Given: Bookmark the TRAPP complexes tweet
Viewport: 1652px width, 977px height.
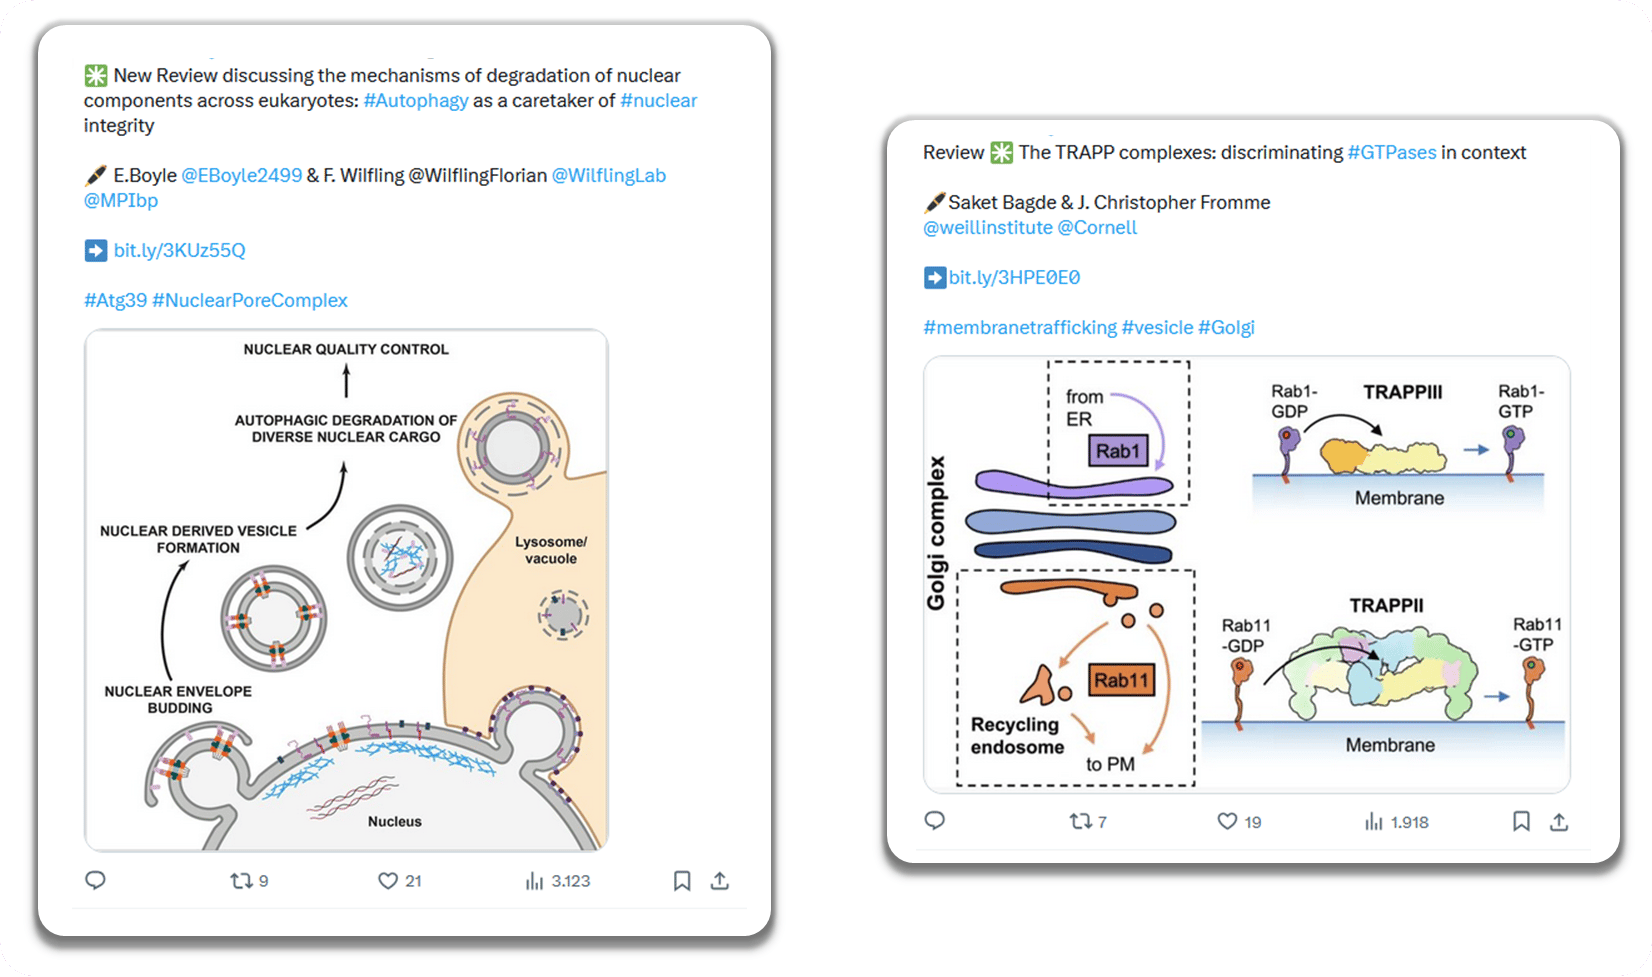Looking at the screenshot, I should click(1521, 822).
